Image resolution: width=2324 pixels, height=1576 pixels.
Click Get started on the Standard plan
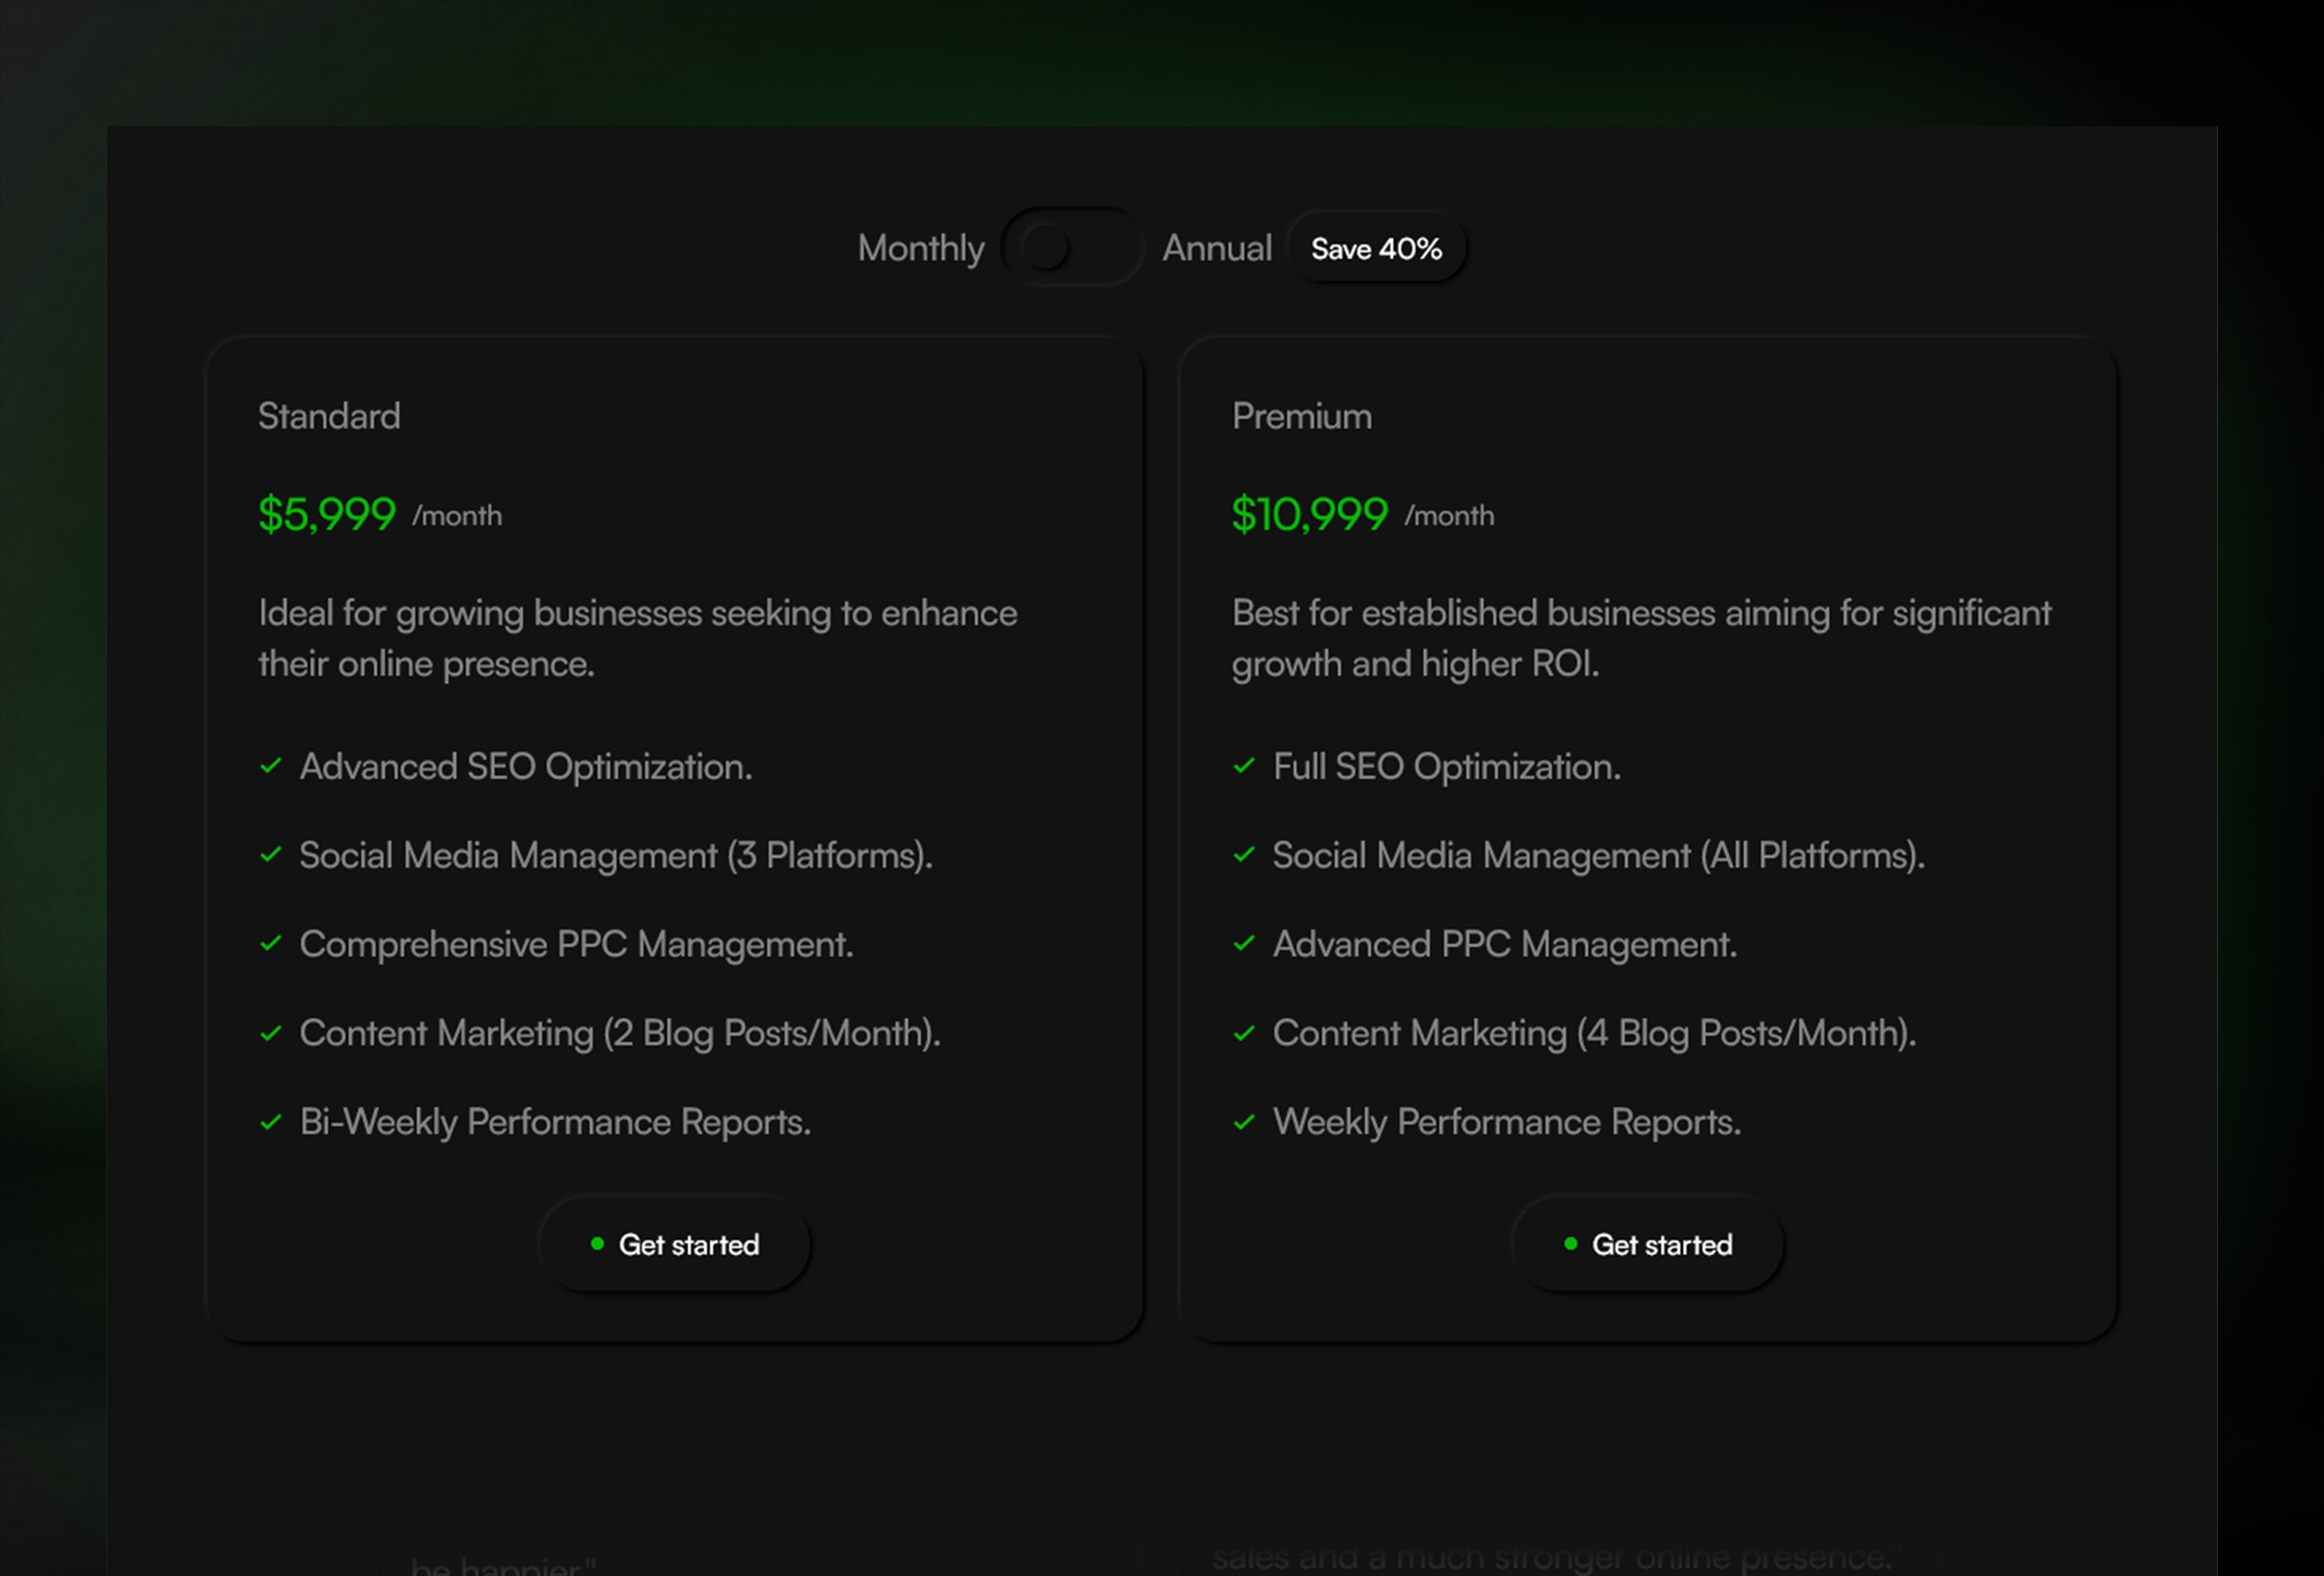pyautogui.click(x=675, y=1244)
